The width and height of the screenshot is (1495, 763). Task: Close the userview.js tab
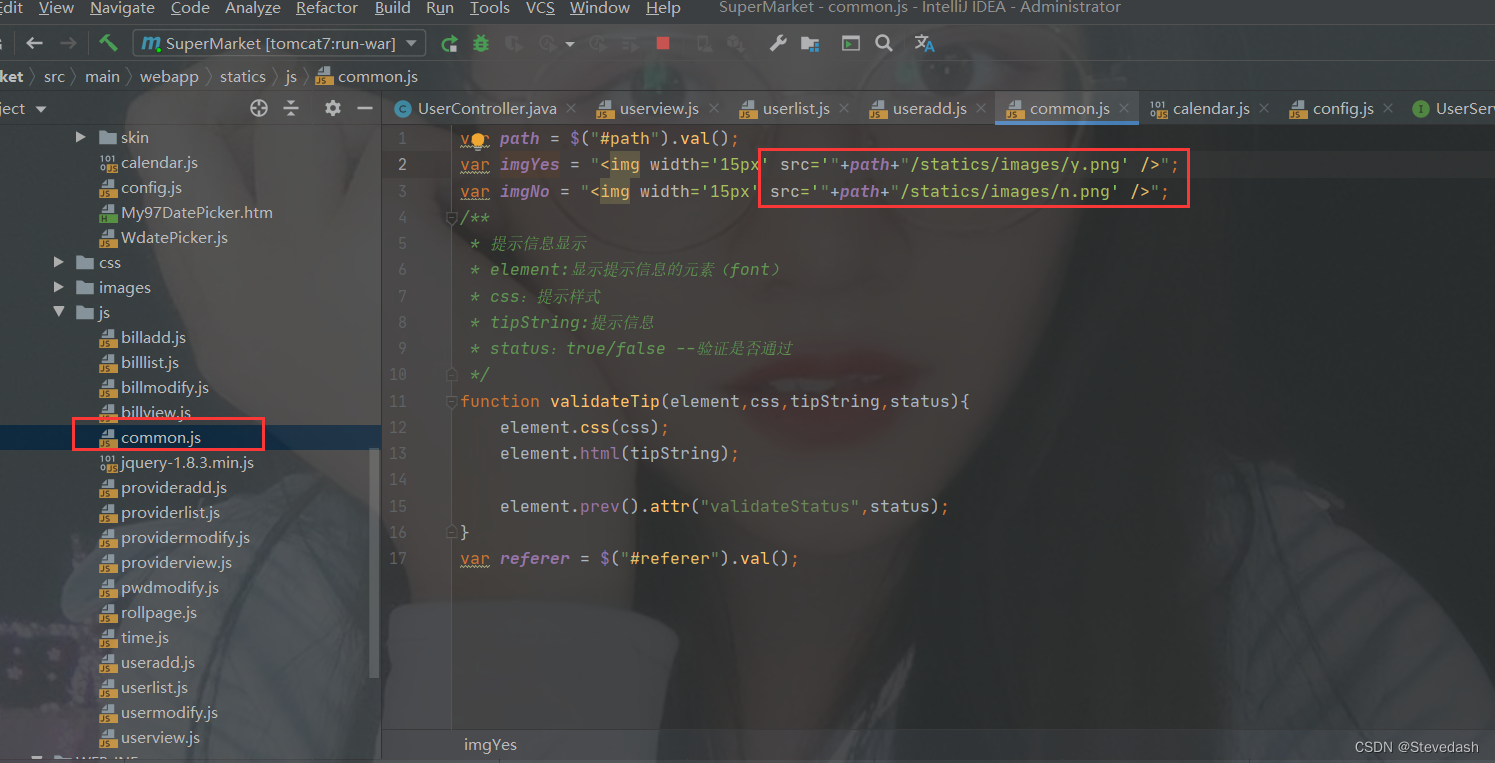(713, 108)
